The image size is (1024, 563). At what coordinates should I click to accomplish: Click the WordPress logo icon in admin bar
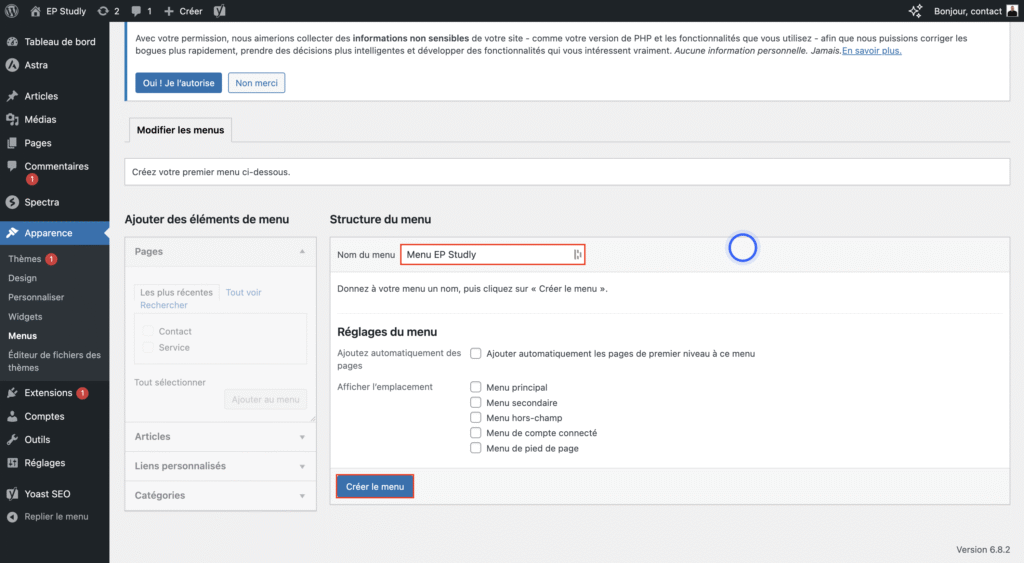[x=13, y=11]
